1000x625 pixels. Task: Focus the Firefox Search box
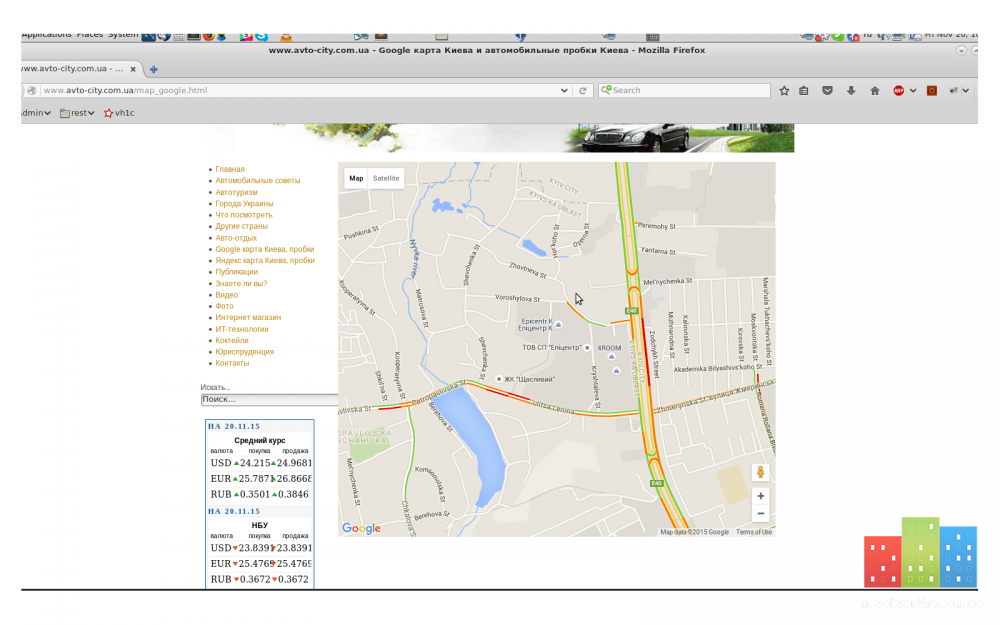[684, 91]
